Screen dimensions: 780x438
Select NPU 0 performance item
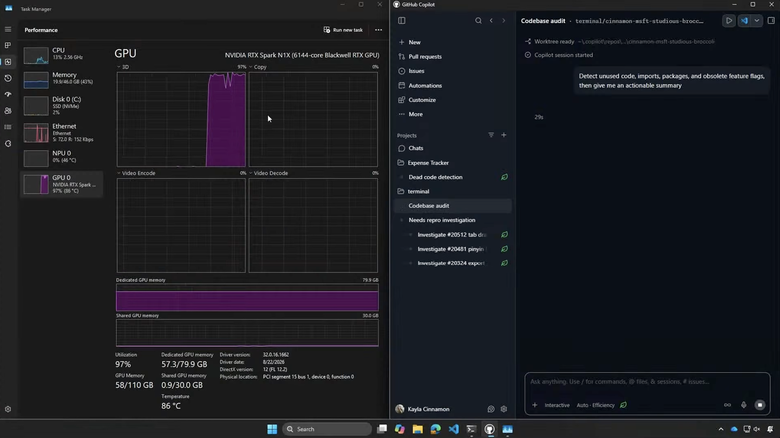62,157
